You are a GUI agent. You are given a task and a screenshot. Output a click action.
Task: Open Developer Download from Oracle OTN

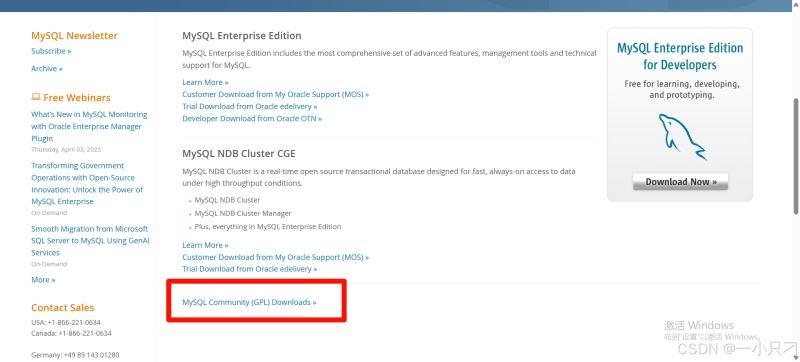(252, 118)
